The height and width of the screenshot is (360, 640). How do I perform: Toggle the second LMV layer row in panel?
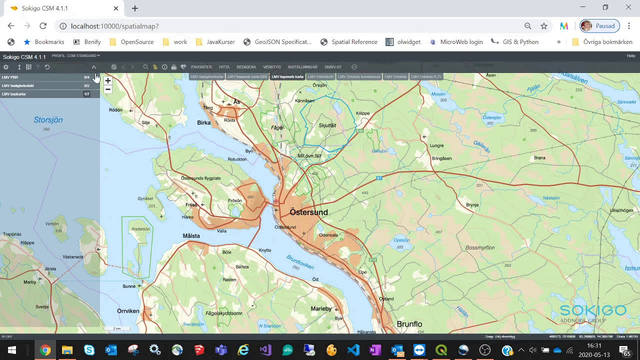(x=50, y=86)
